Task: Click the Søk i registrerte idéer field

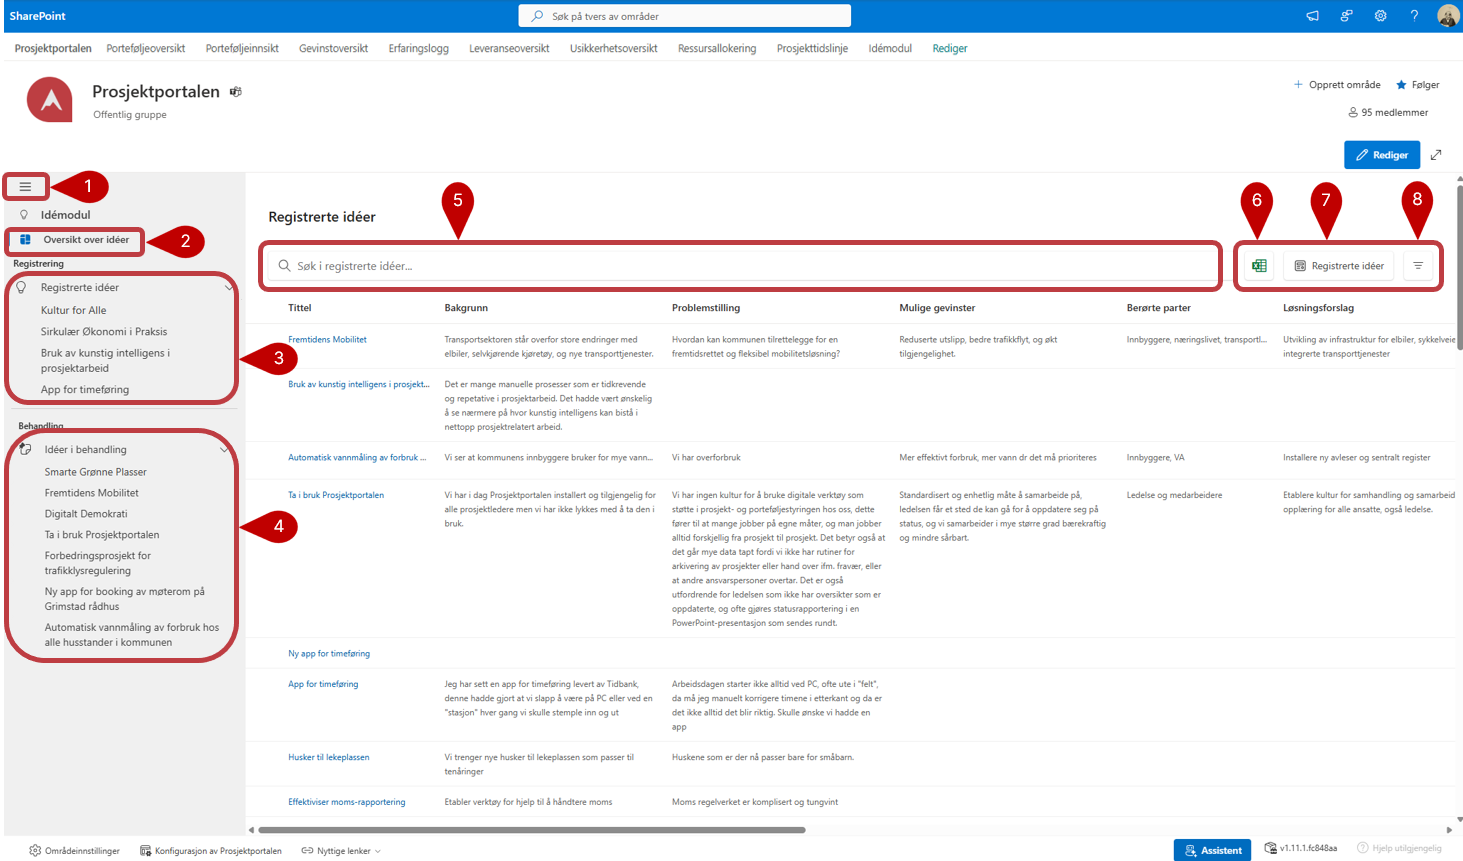Action: (x=740, y=266)
